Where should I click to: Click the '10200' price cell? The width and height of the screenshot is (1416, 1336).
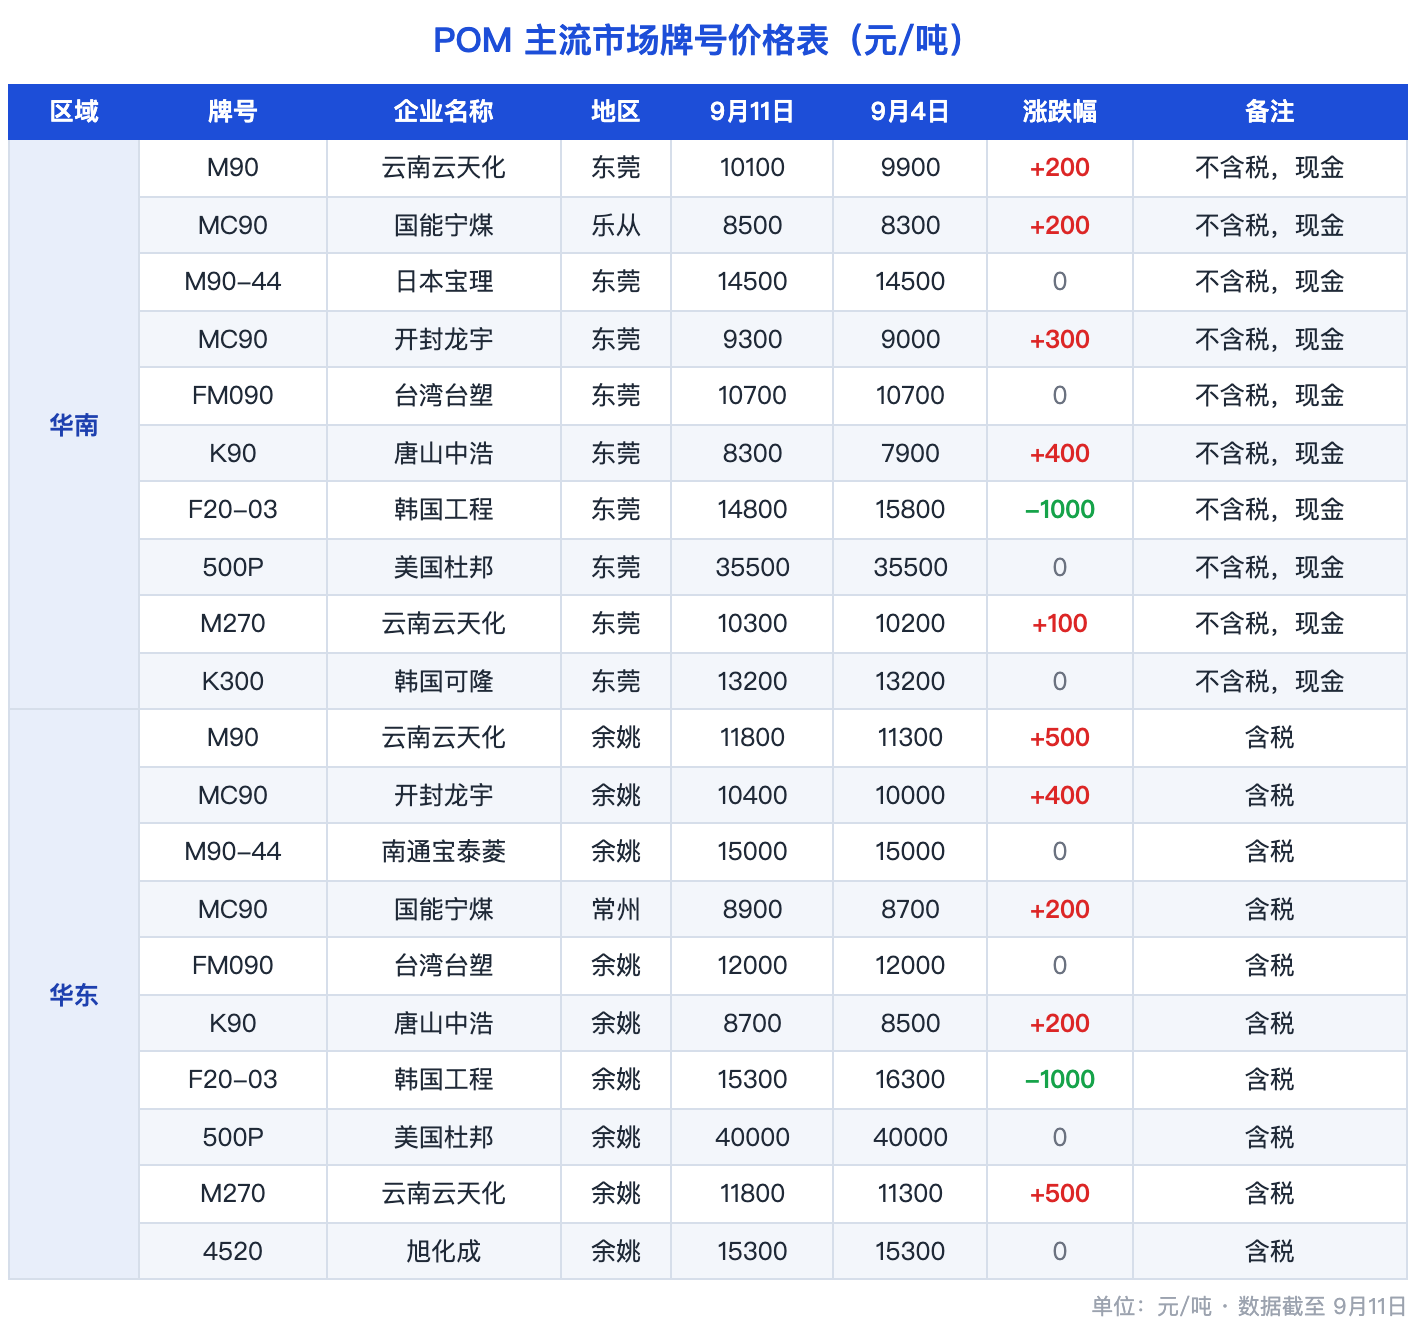(910, 624)
